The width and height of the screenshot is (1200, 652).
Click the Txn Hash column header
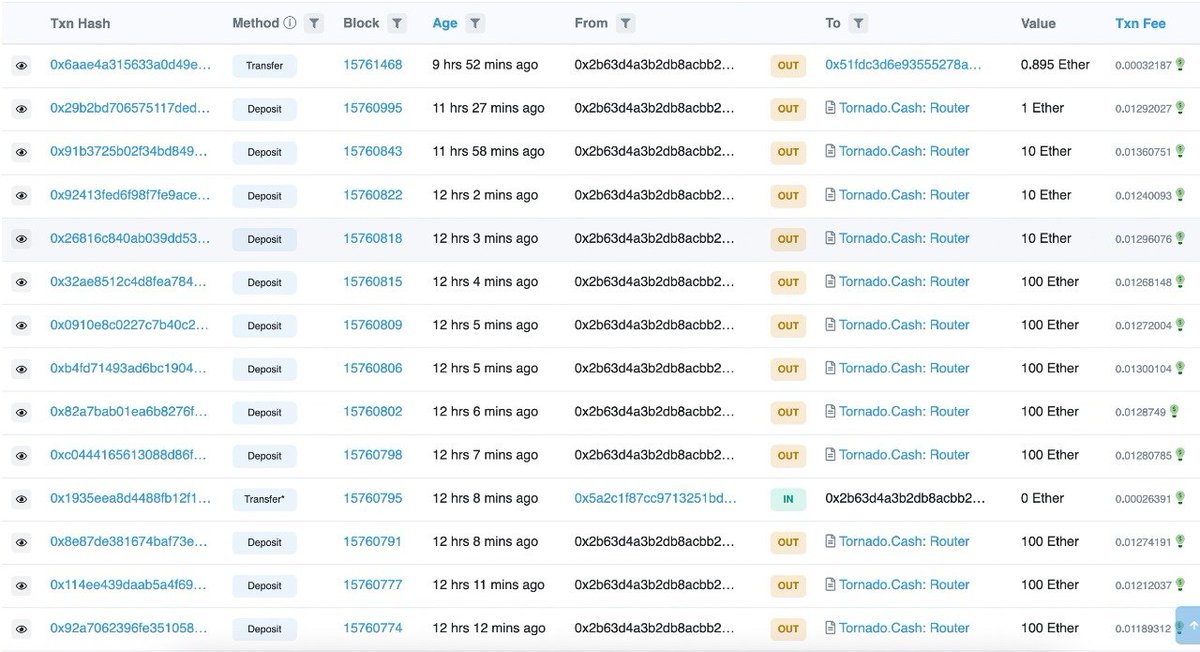pos(80,23)
